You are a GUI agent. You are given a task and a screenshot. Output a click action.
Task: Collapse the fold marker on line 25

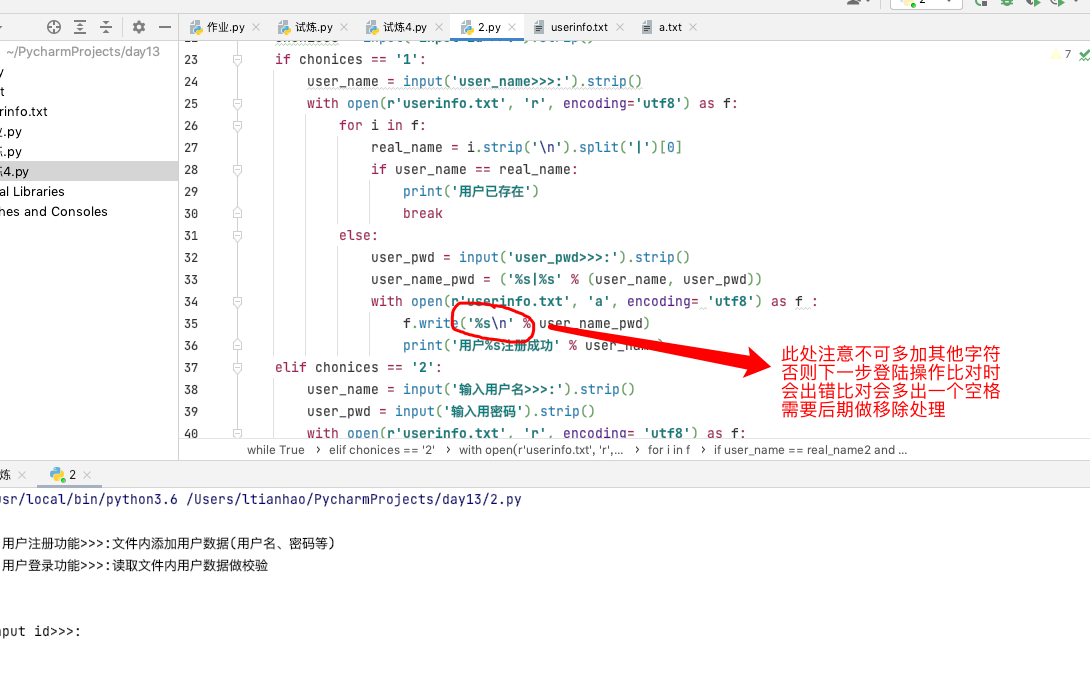click(237, 104)
